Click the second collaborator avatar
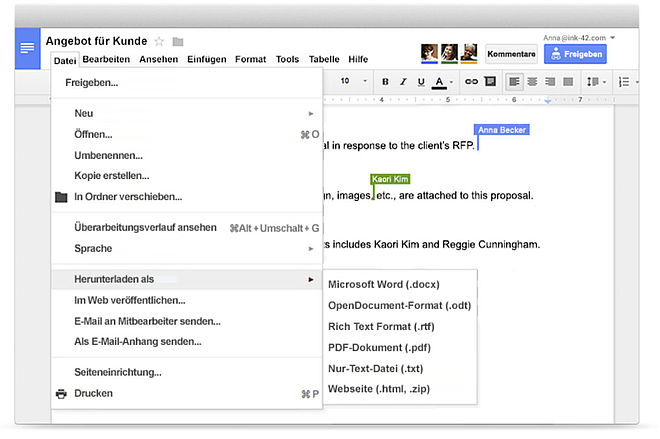660x439 pixels. tap(450, 53)
